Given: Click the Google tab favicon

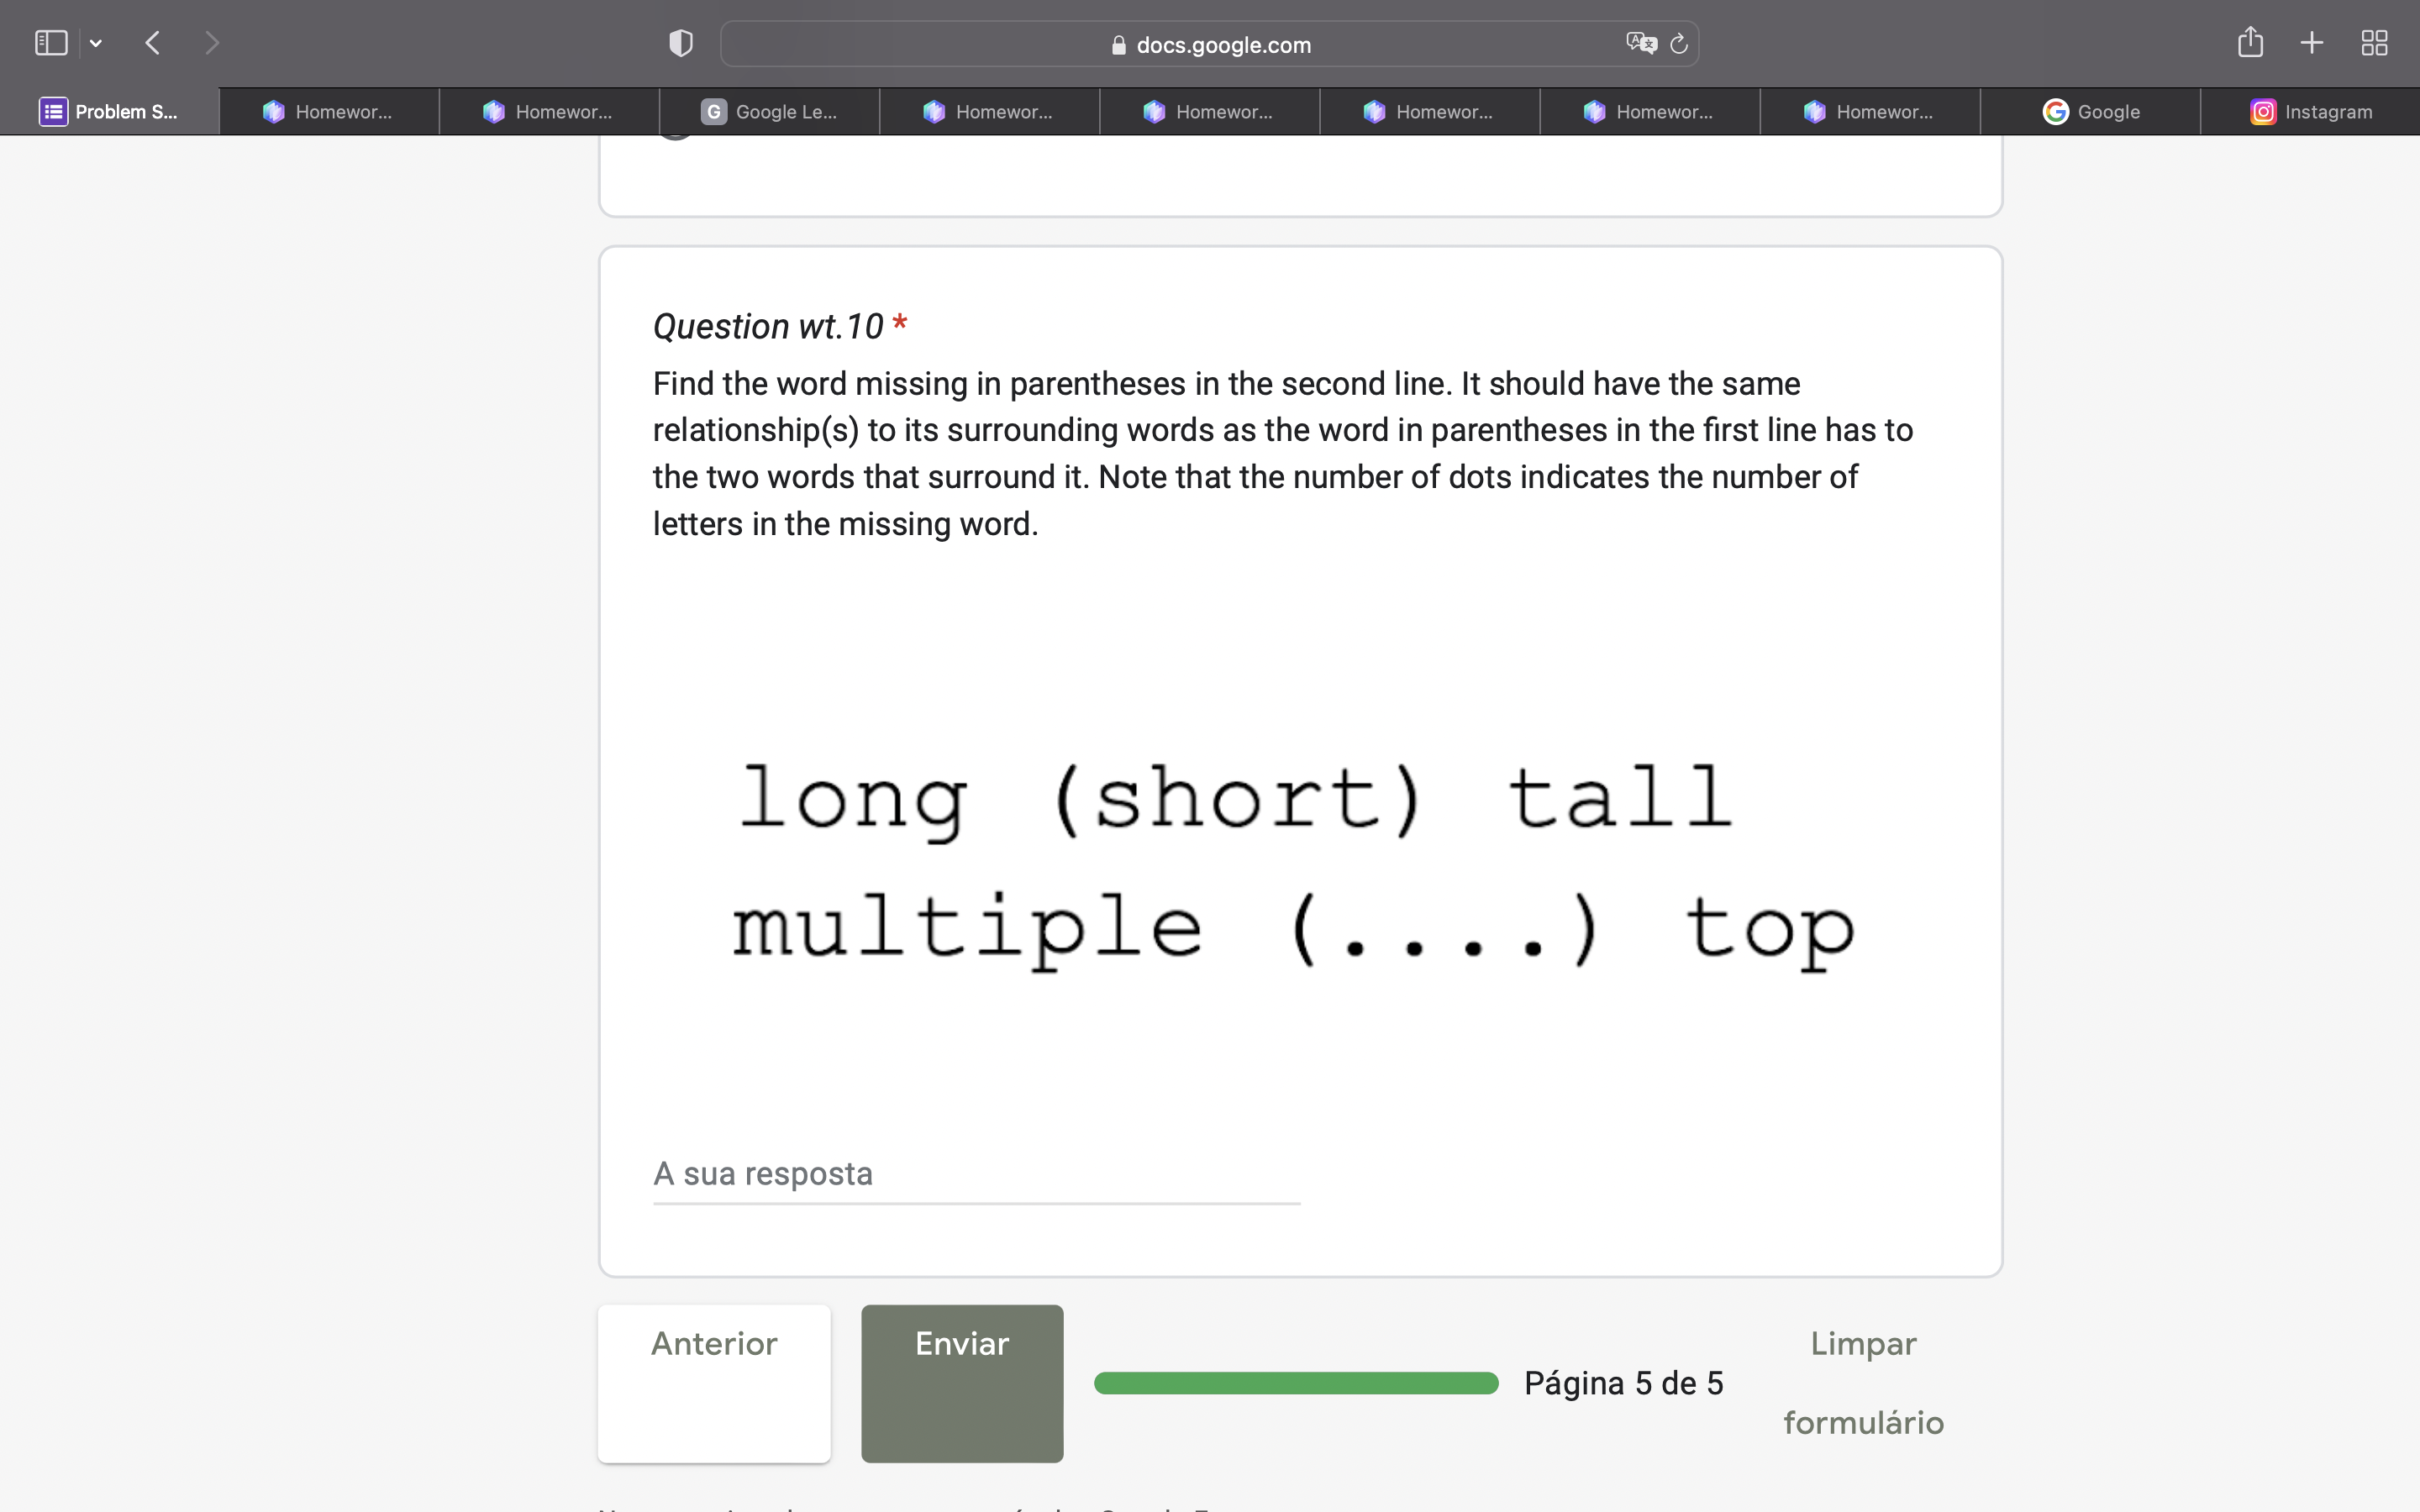Looking at the screenshot, I should (x=2055, y=112).
